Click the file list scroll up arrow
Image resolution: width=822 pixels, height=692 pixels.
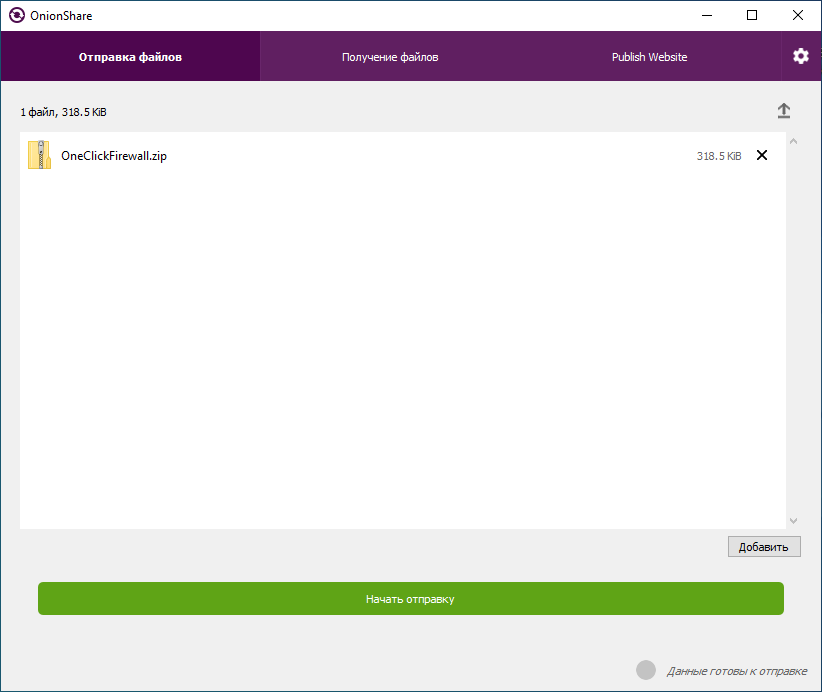793,141
